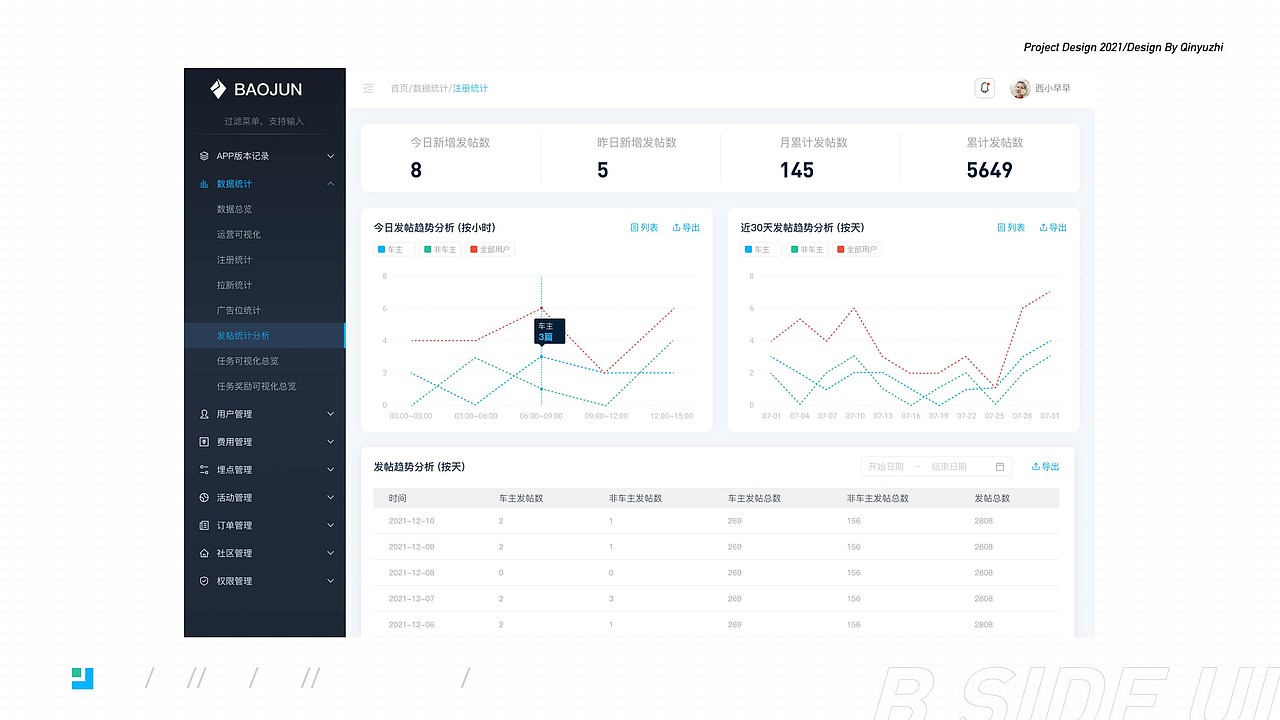Expand the 社区管理 chevron

(330, 553)
